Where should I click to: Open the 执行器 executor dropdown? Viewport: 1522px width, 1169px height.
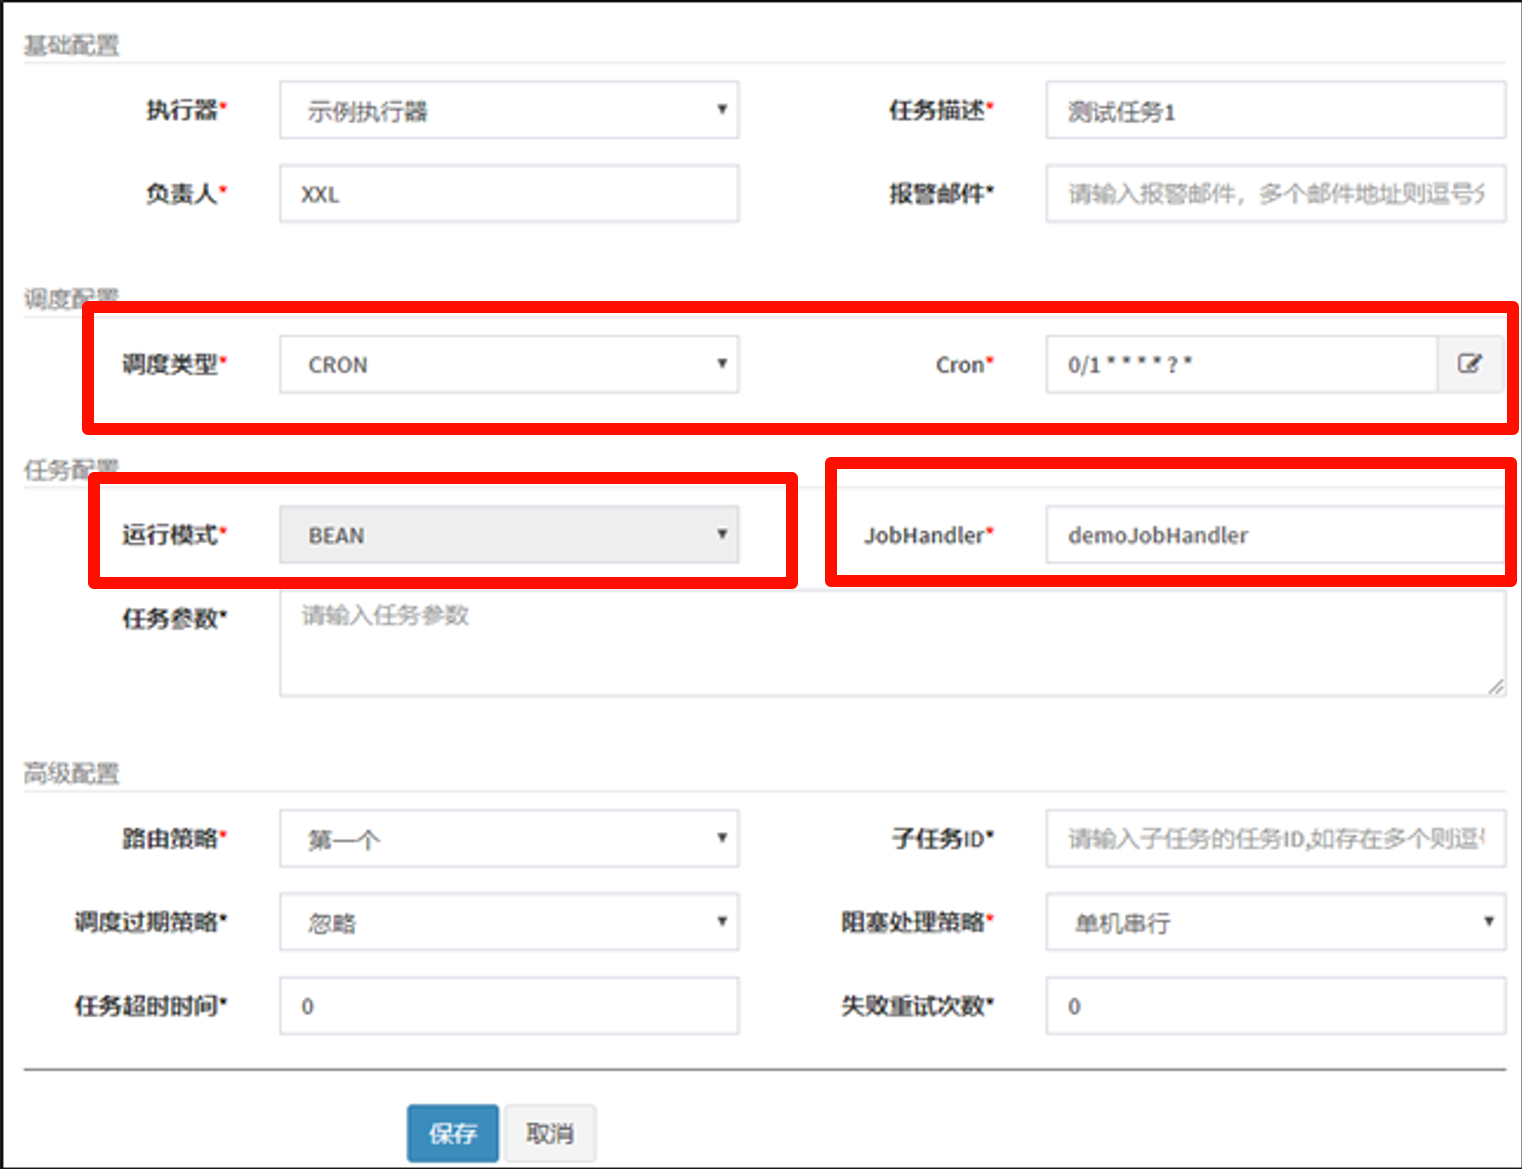point(508,110)
